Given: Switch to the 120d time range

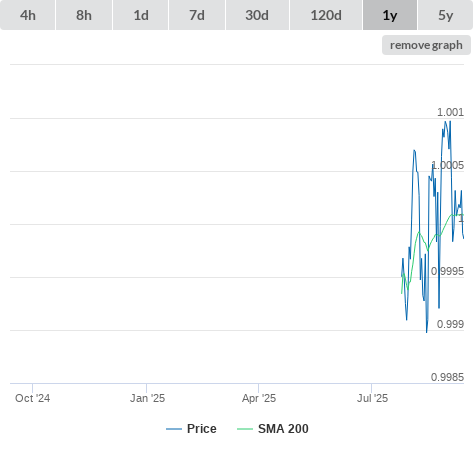Looking at the screenshot, I should (x=326, y=15).
